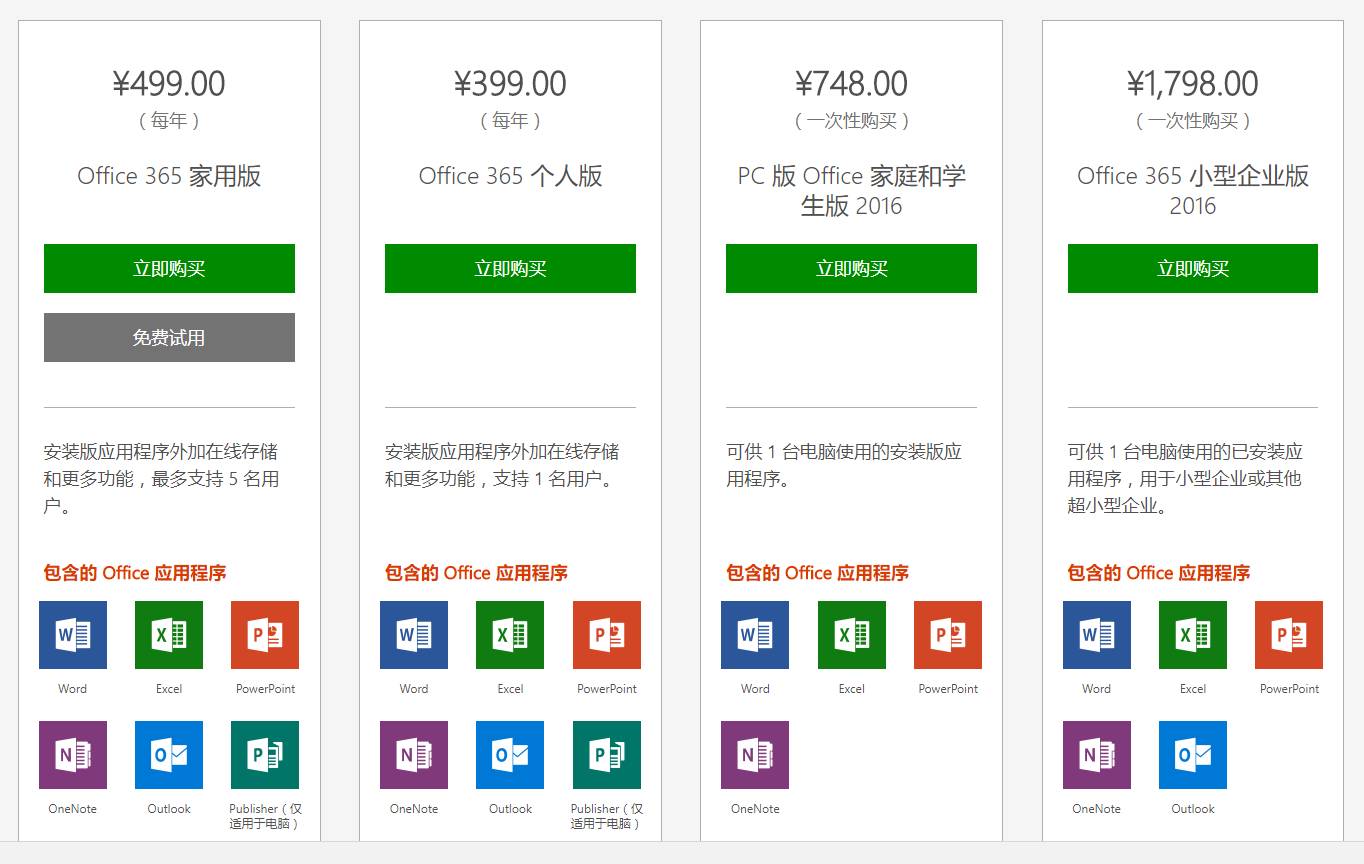Viewport: 1364px width, 864px height.
Task: Click description mentioning 支持 1 名用户
Action: [x=502, y=465]
